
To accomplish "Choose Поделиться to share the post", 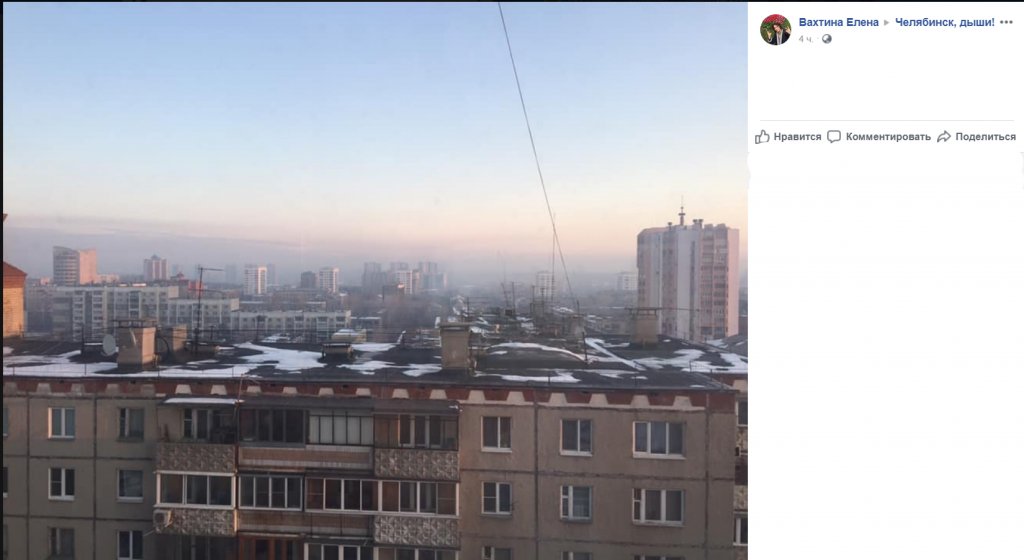I will [985, 136].
